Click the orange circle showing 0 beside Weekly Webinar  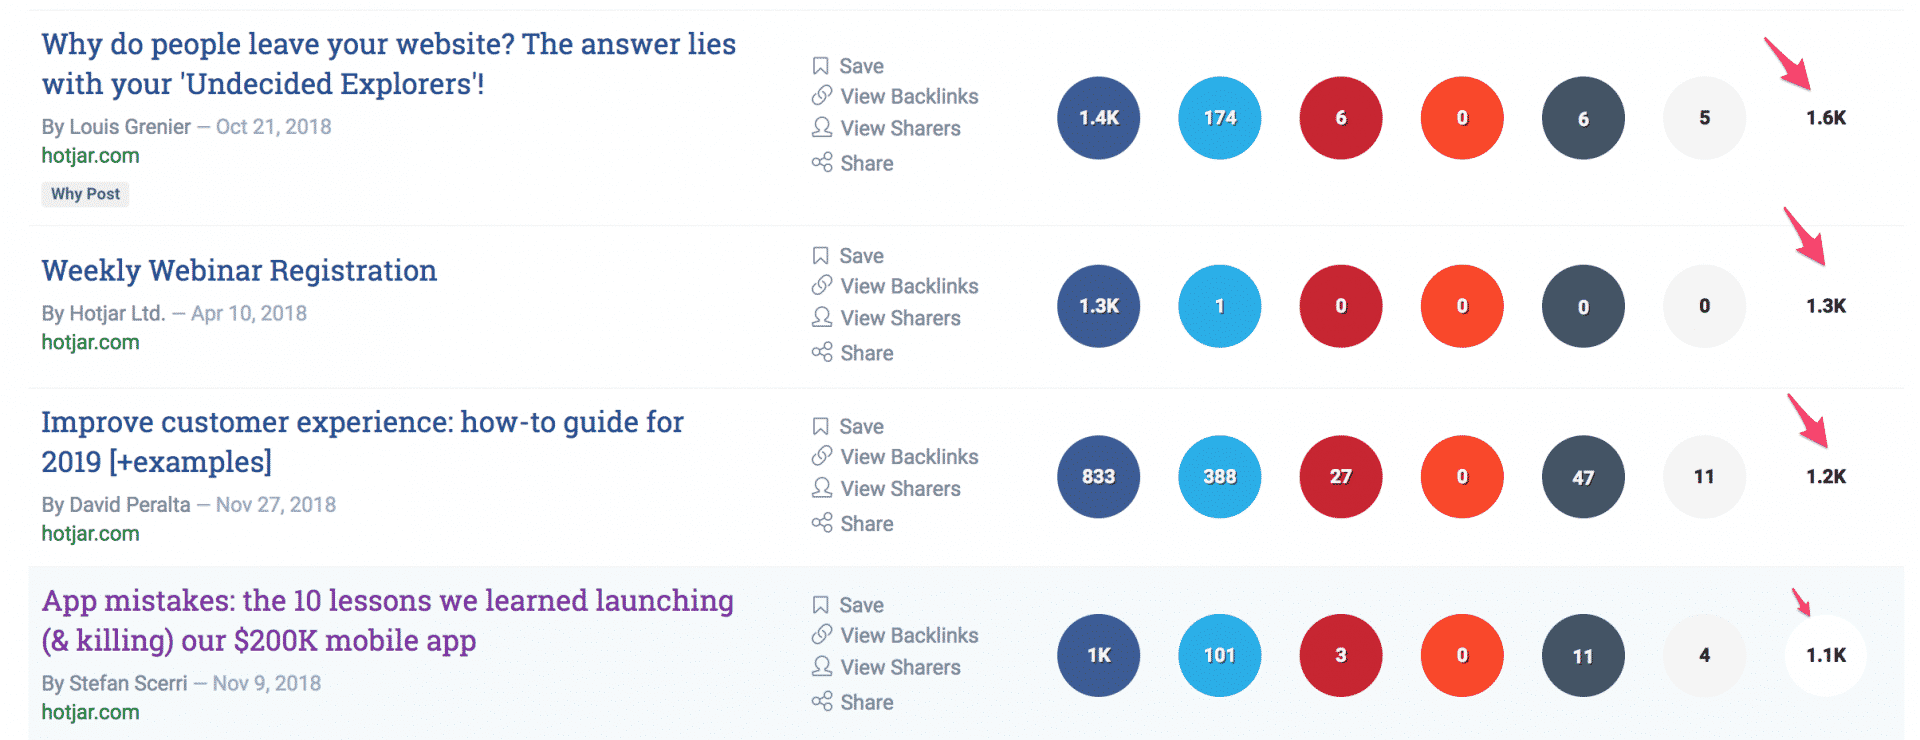1461,307
